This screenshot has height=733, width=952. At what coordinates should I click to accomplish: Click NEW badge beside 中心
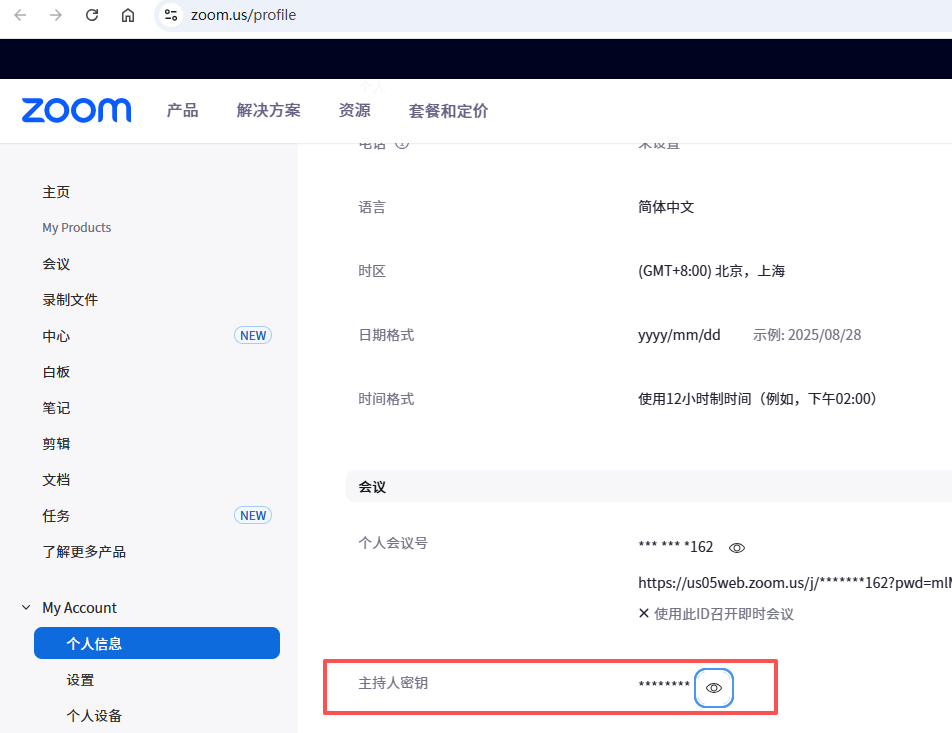pyautogui.click(x=253, y=335)
